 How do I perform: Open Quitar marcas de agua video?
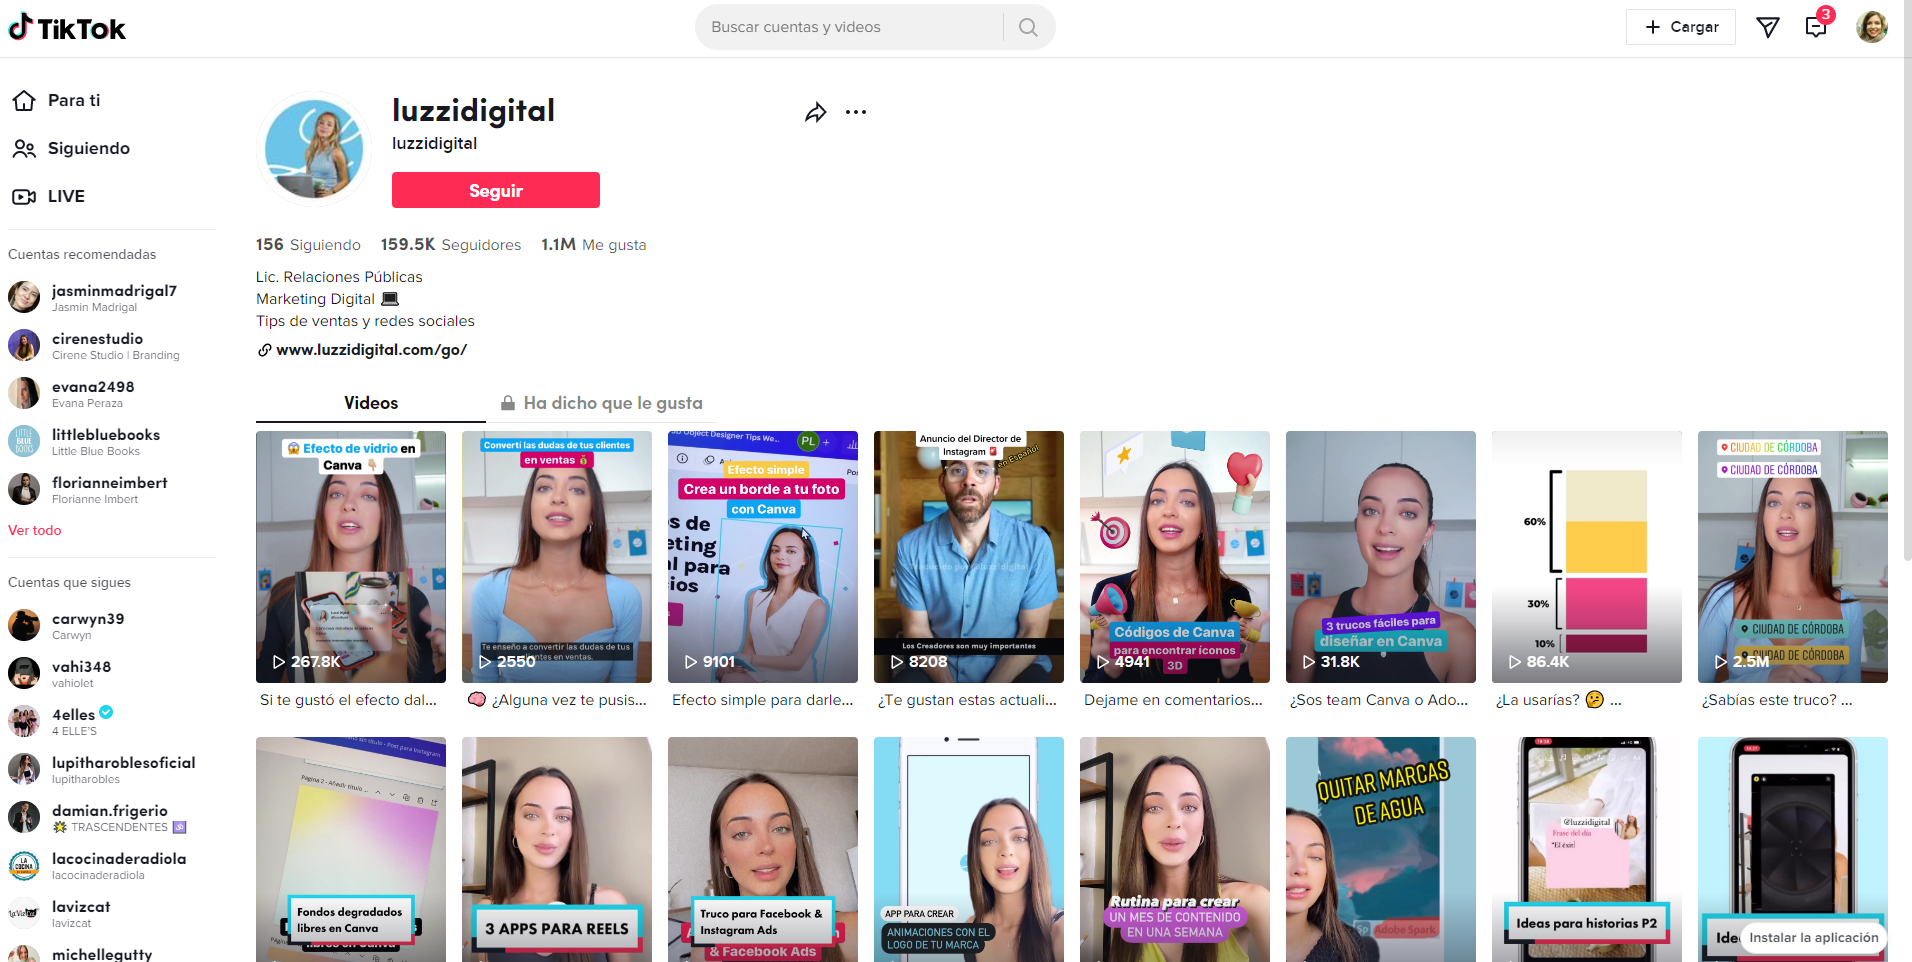(x=1381, y=850)
